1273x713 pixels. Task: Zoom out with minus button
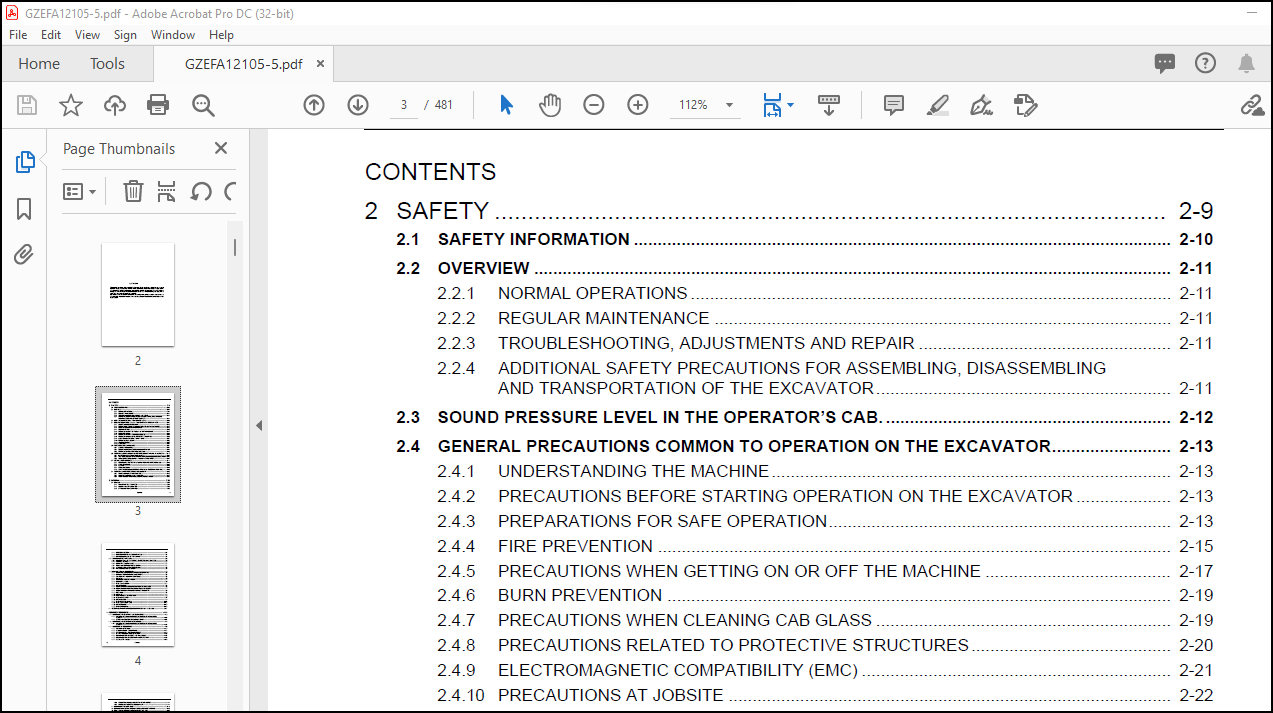coord(594,105)
